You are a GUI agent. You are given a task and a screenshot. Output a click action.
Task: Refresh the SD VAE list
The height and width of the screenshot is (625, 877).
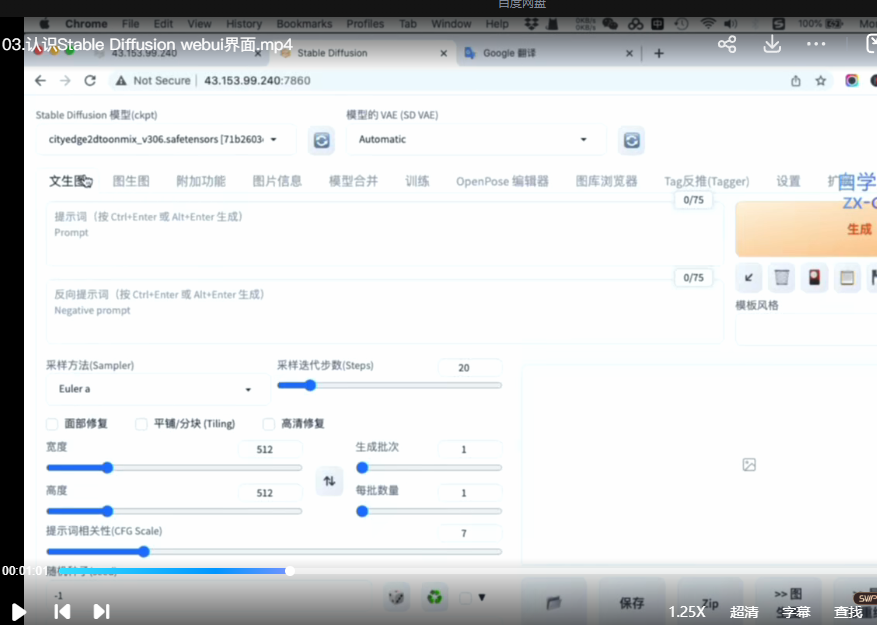pos(631,140)
